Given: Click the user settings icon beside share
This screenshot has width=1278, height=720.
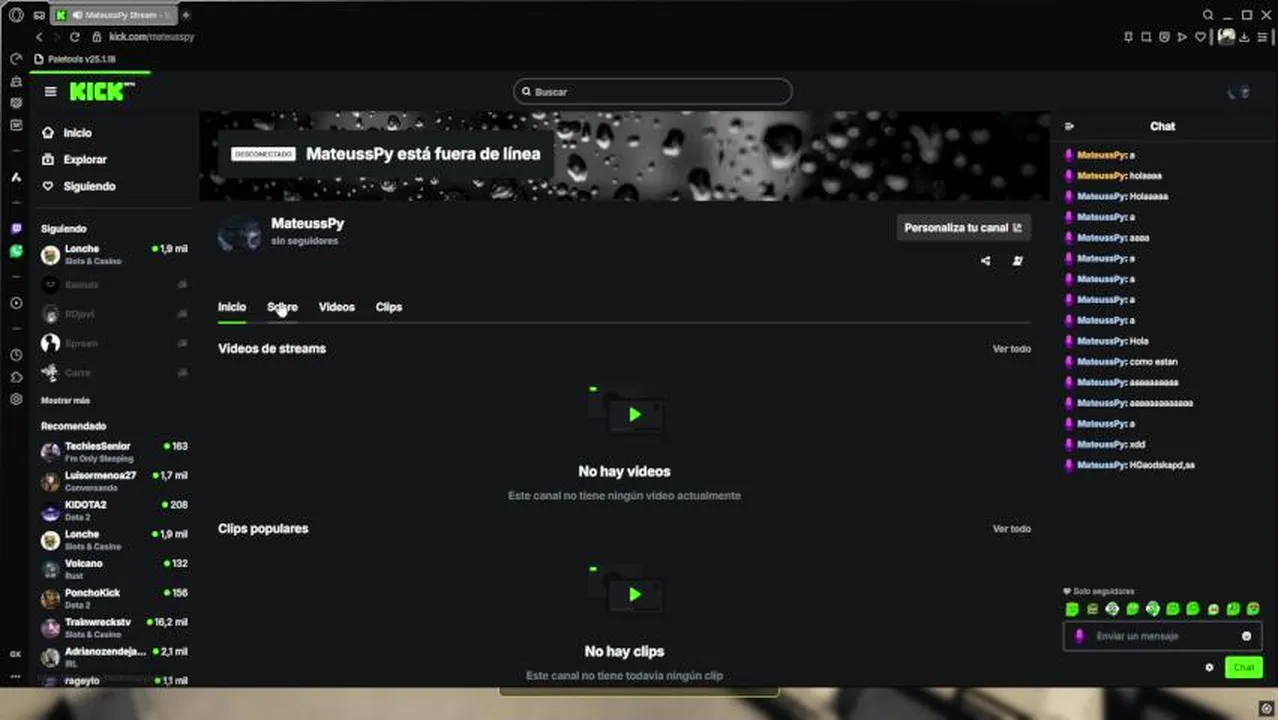Looking at the screenshot, I should (x=1017, y=261).
